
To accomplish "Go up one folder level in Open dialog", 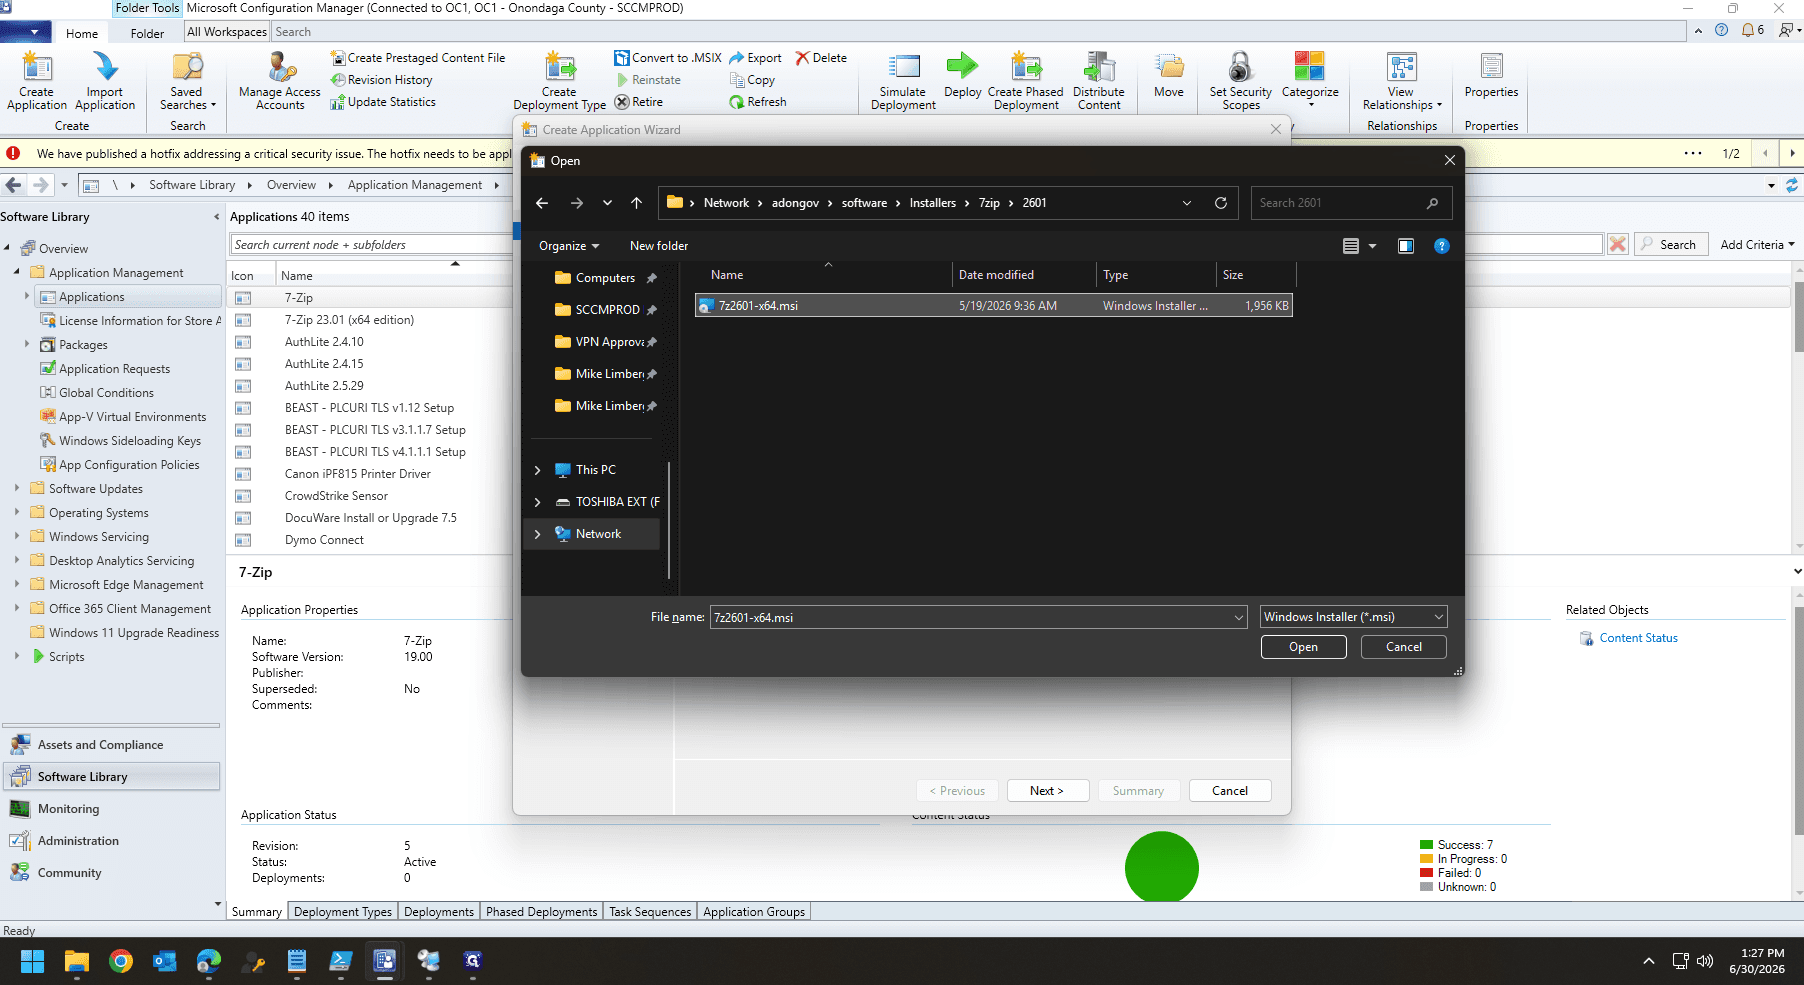I will 636,203.
